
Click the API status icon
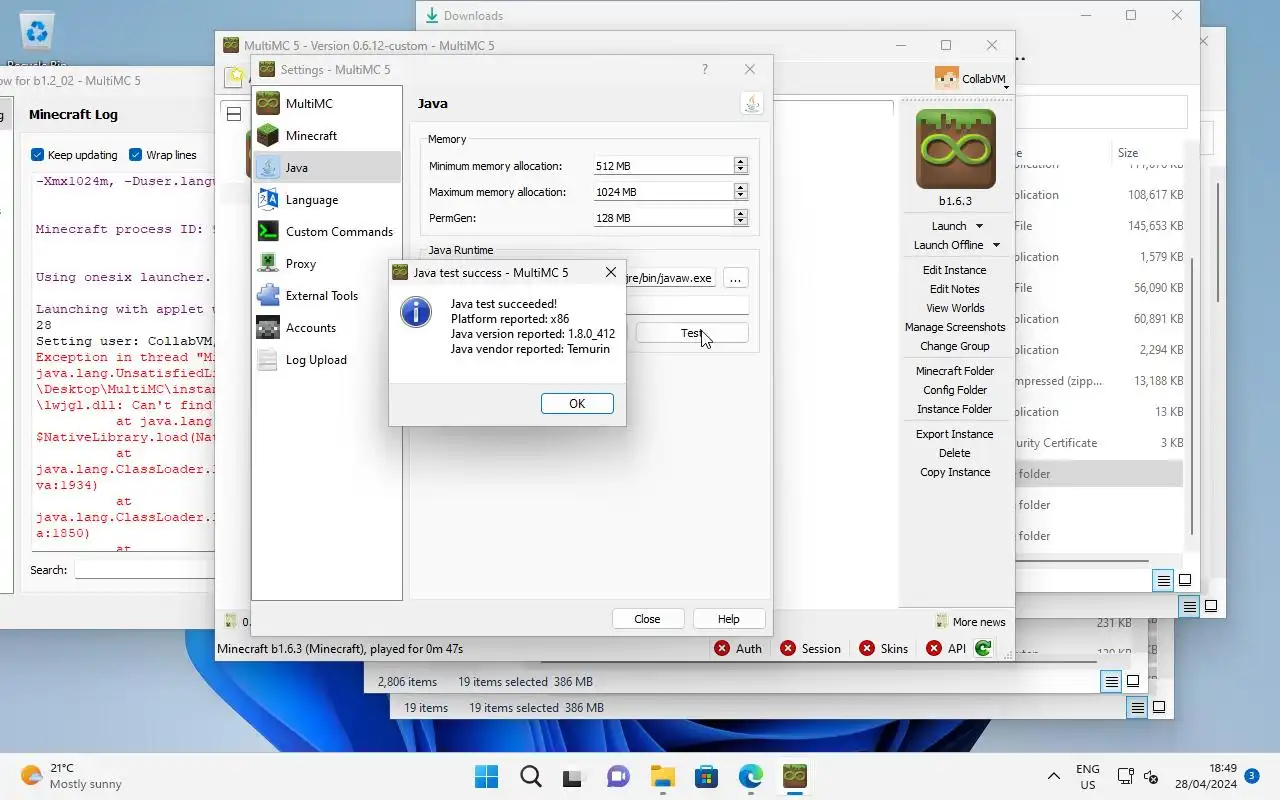point(934,648)
